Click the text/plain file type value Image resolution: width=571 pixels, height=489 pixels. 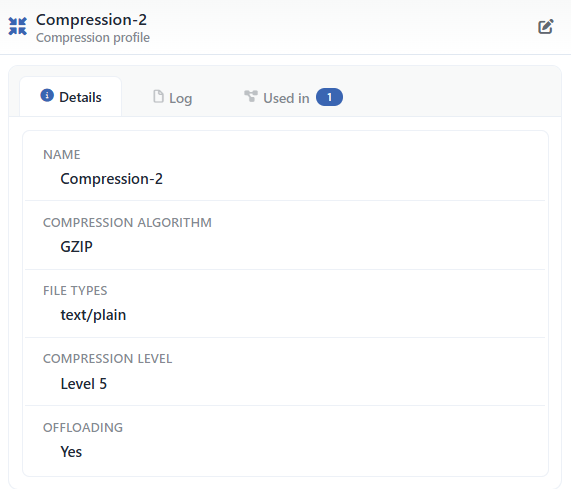click(93, 315)
